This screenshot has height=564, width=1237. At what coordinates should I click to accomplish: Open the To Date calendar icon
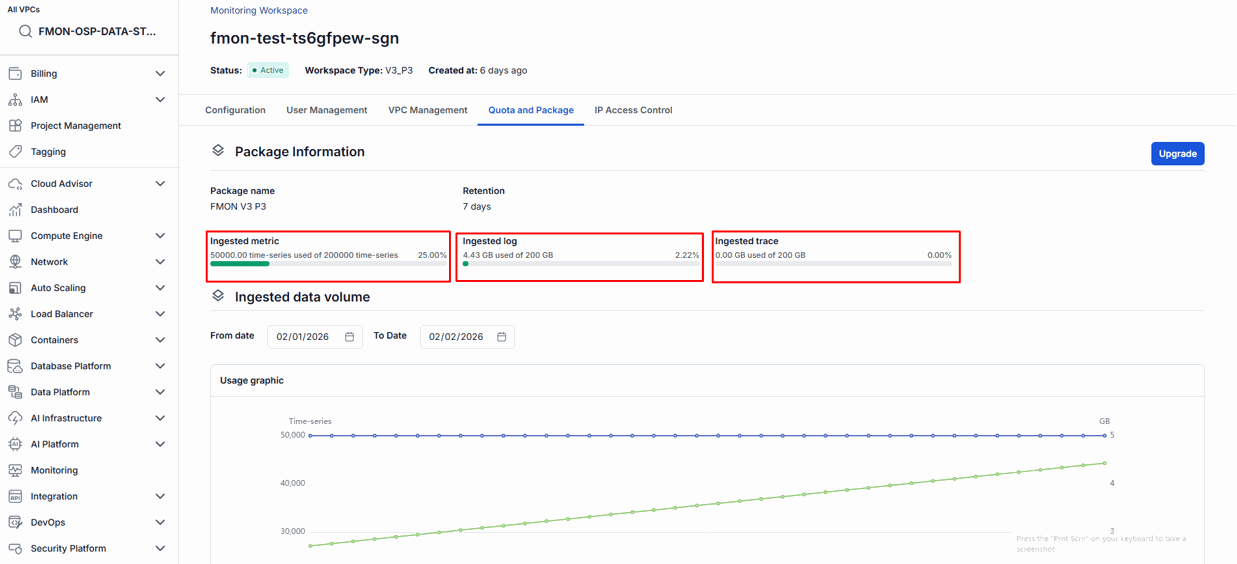coord(502,337)
